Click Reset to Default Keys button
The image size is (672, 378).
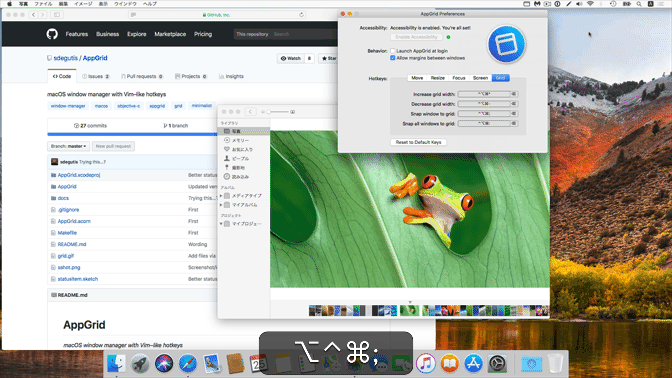click(418, 142)
